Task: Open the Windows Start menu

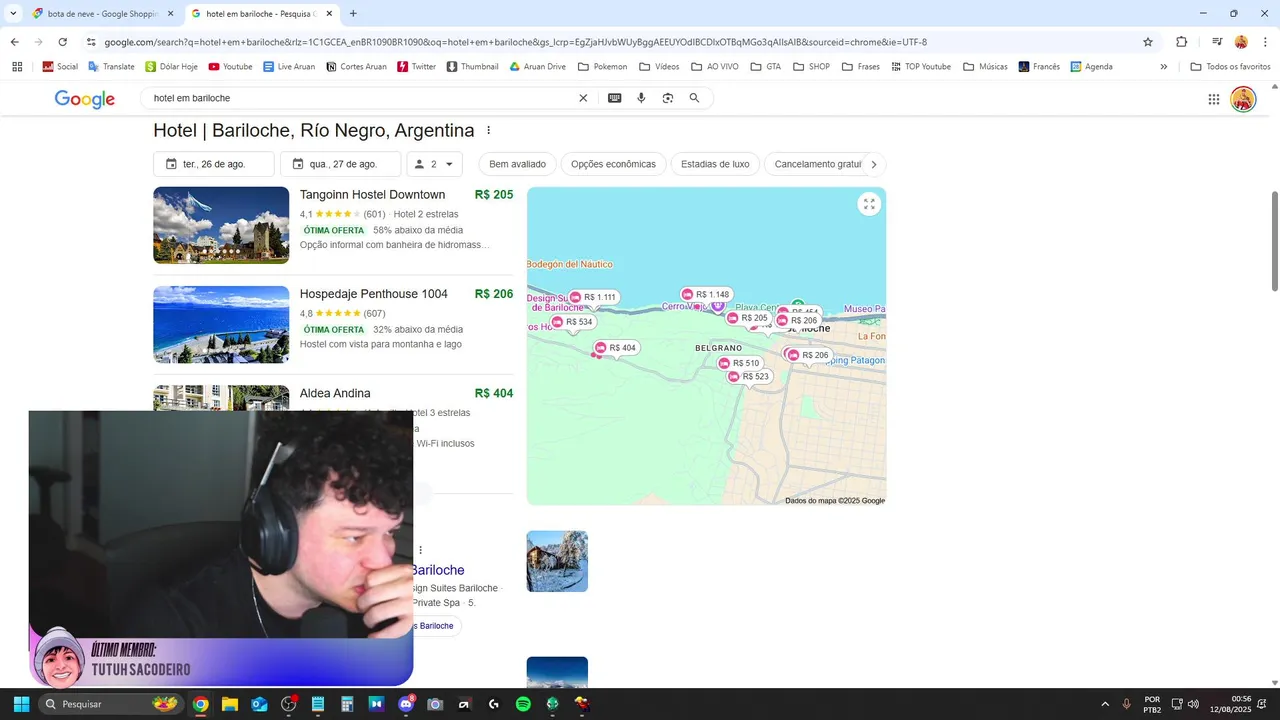Action: coord(21,704)
